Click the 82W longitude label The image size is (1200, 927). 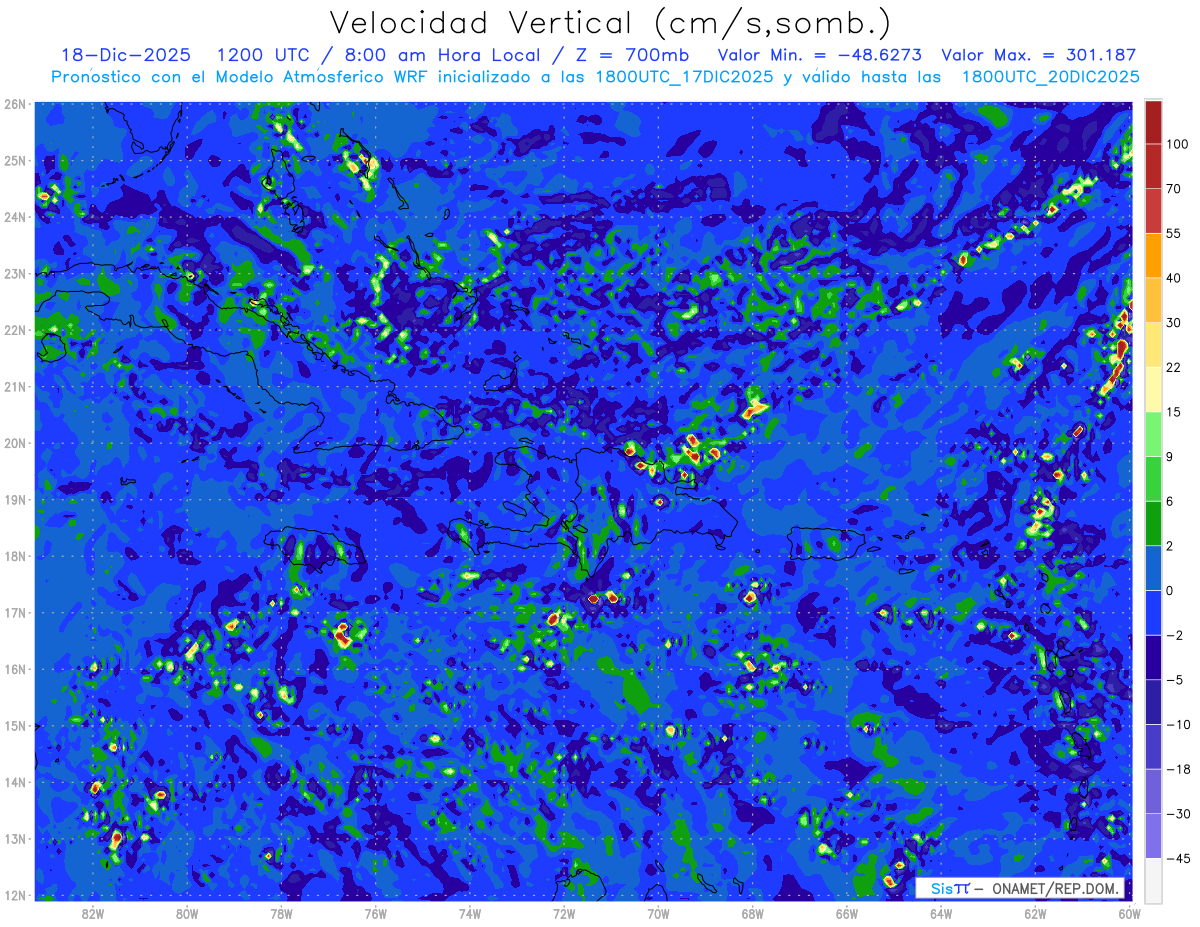pyautogui.click(x=93, y=914)
